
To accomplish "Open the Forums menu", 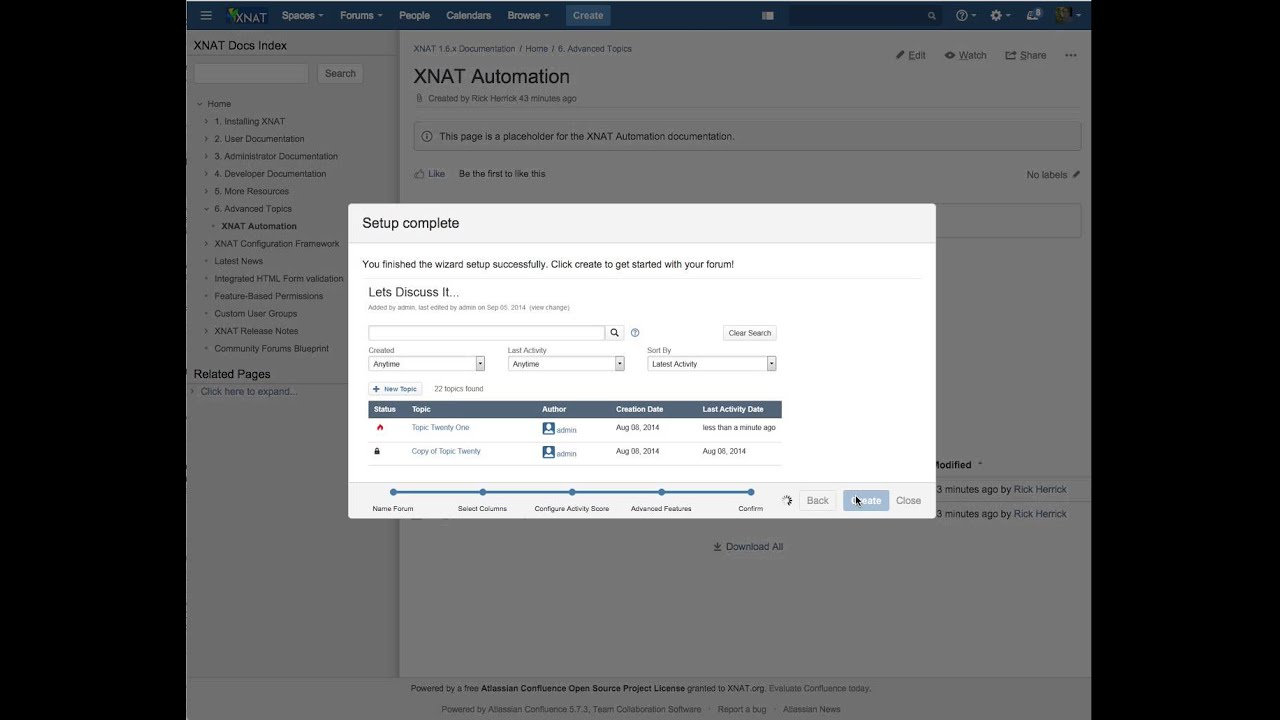I will pyautogui.click(x=361, y=15).
